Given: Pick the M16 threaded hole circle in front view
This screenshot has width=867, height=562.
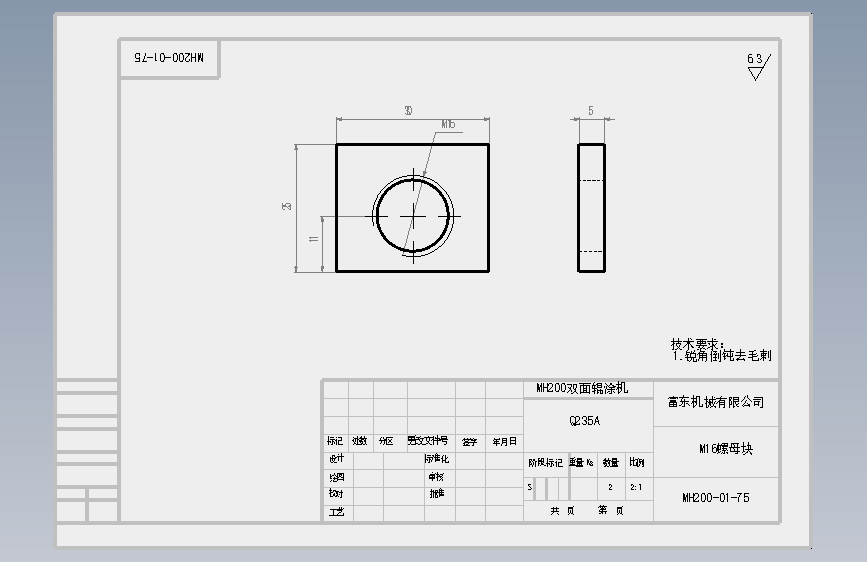Looking at the screenshot, I should 413,216.
